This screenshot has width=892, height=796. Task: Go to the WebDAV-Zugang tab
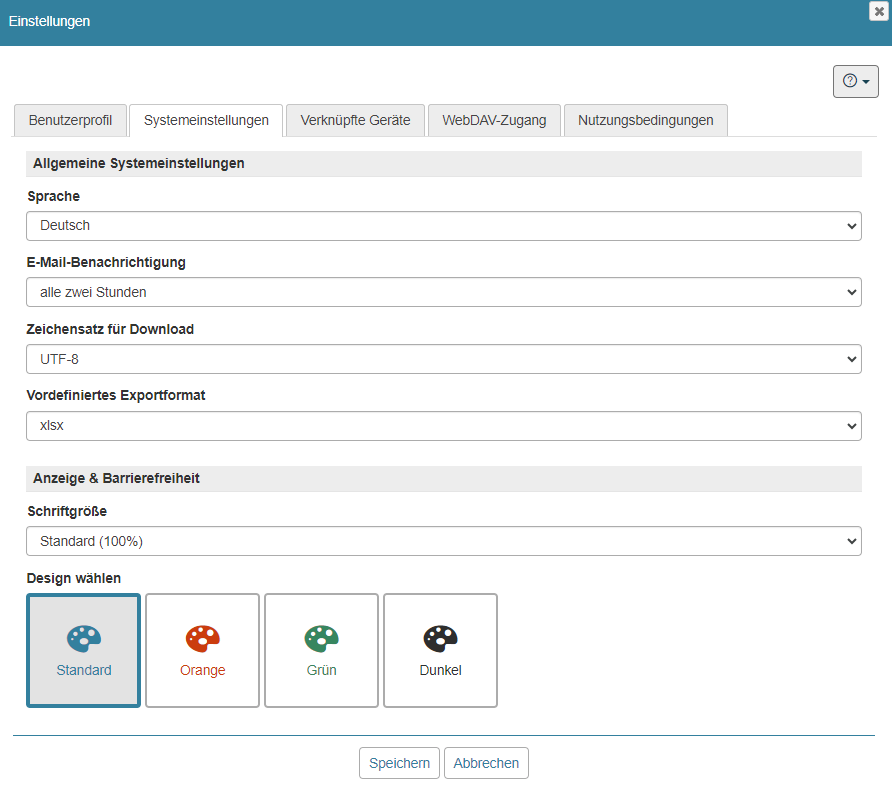click(x=494, y=120)
